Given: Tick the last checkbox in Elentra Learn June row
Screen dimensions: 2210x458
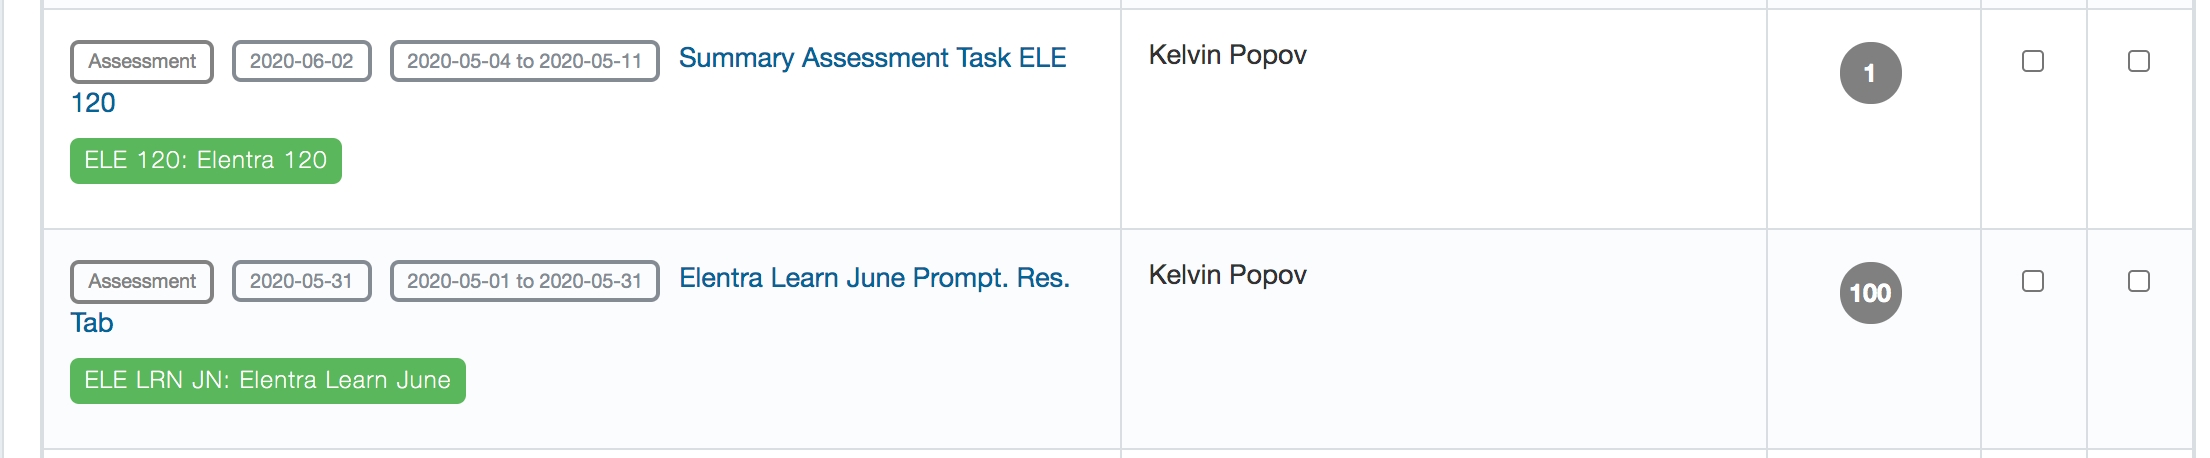Looking at the screenshot, I should (2139, 282).
